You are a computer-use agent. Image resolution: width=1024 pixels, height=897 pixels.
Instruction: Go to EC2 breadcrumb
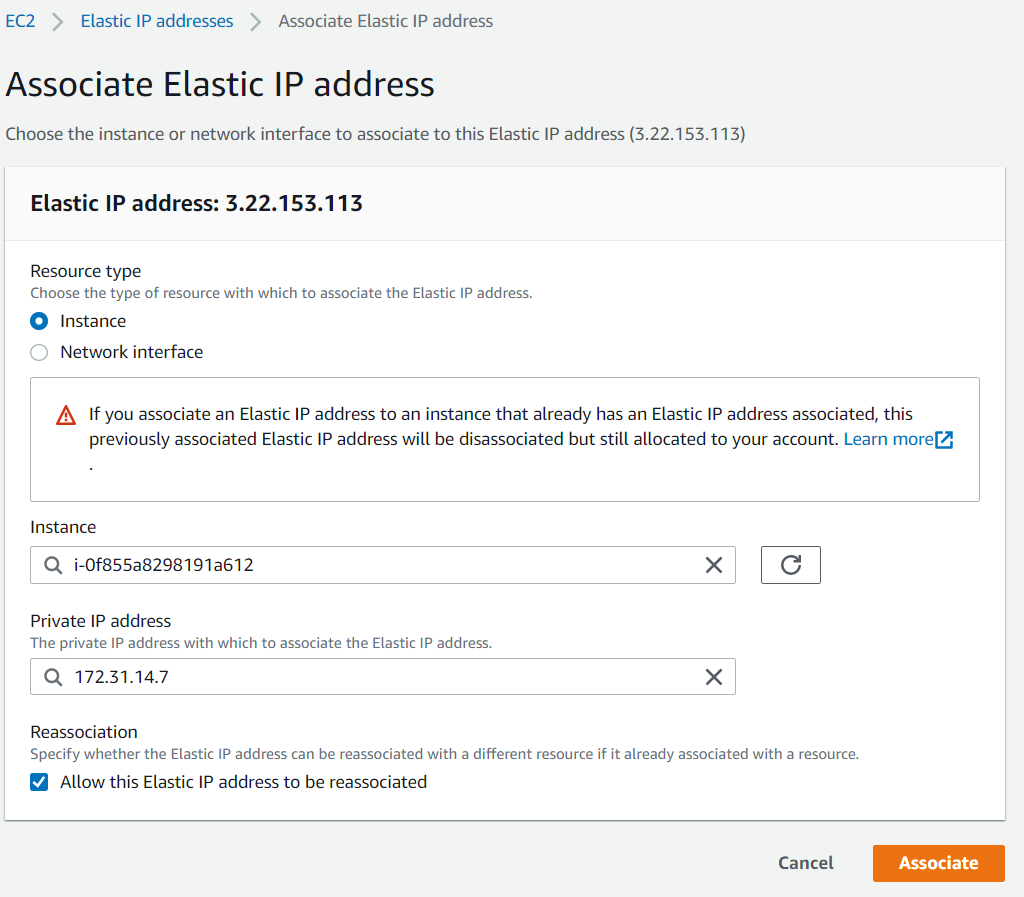[20, 21]
